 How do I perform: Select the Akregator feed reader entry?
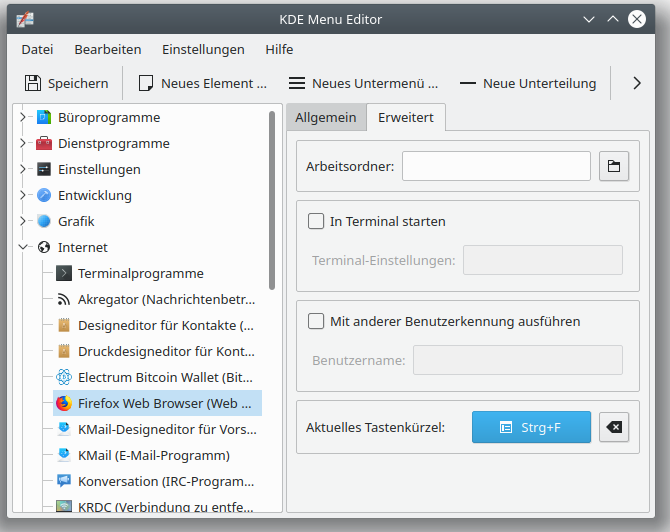[x=166, y=299]
